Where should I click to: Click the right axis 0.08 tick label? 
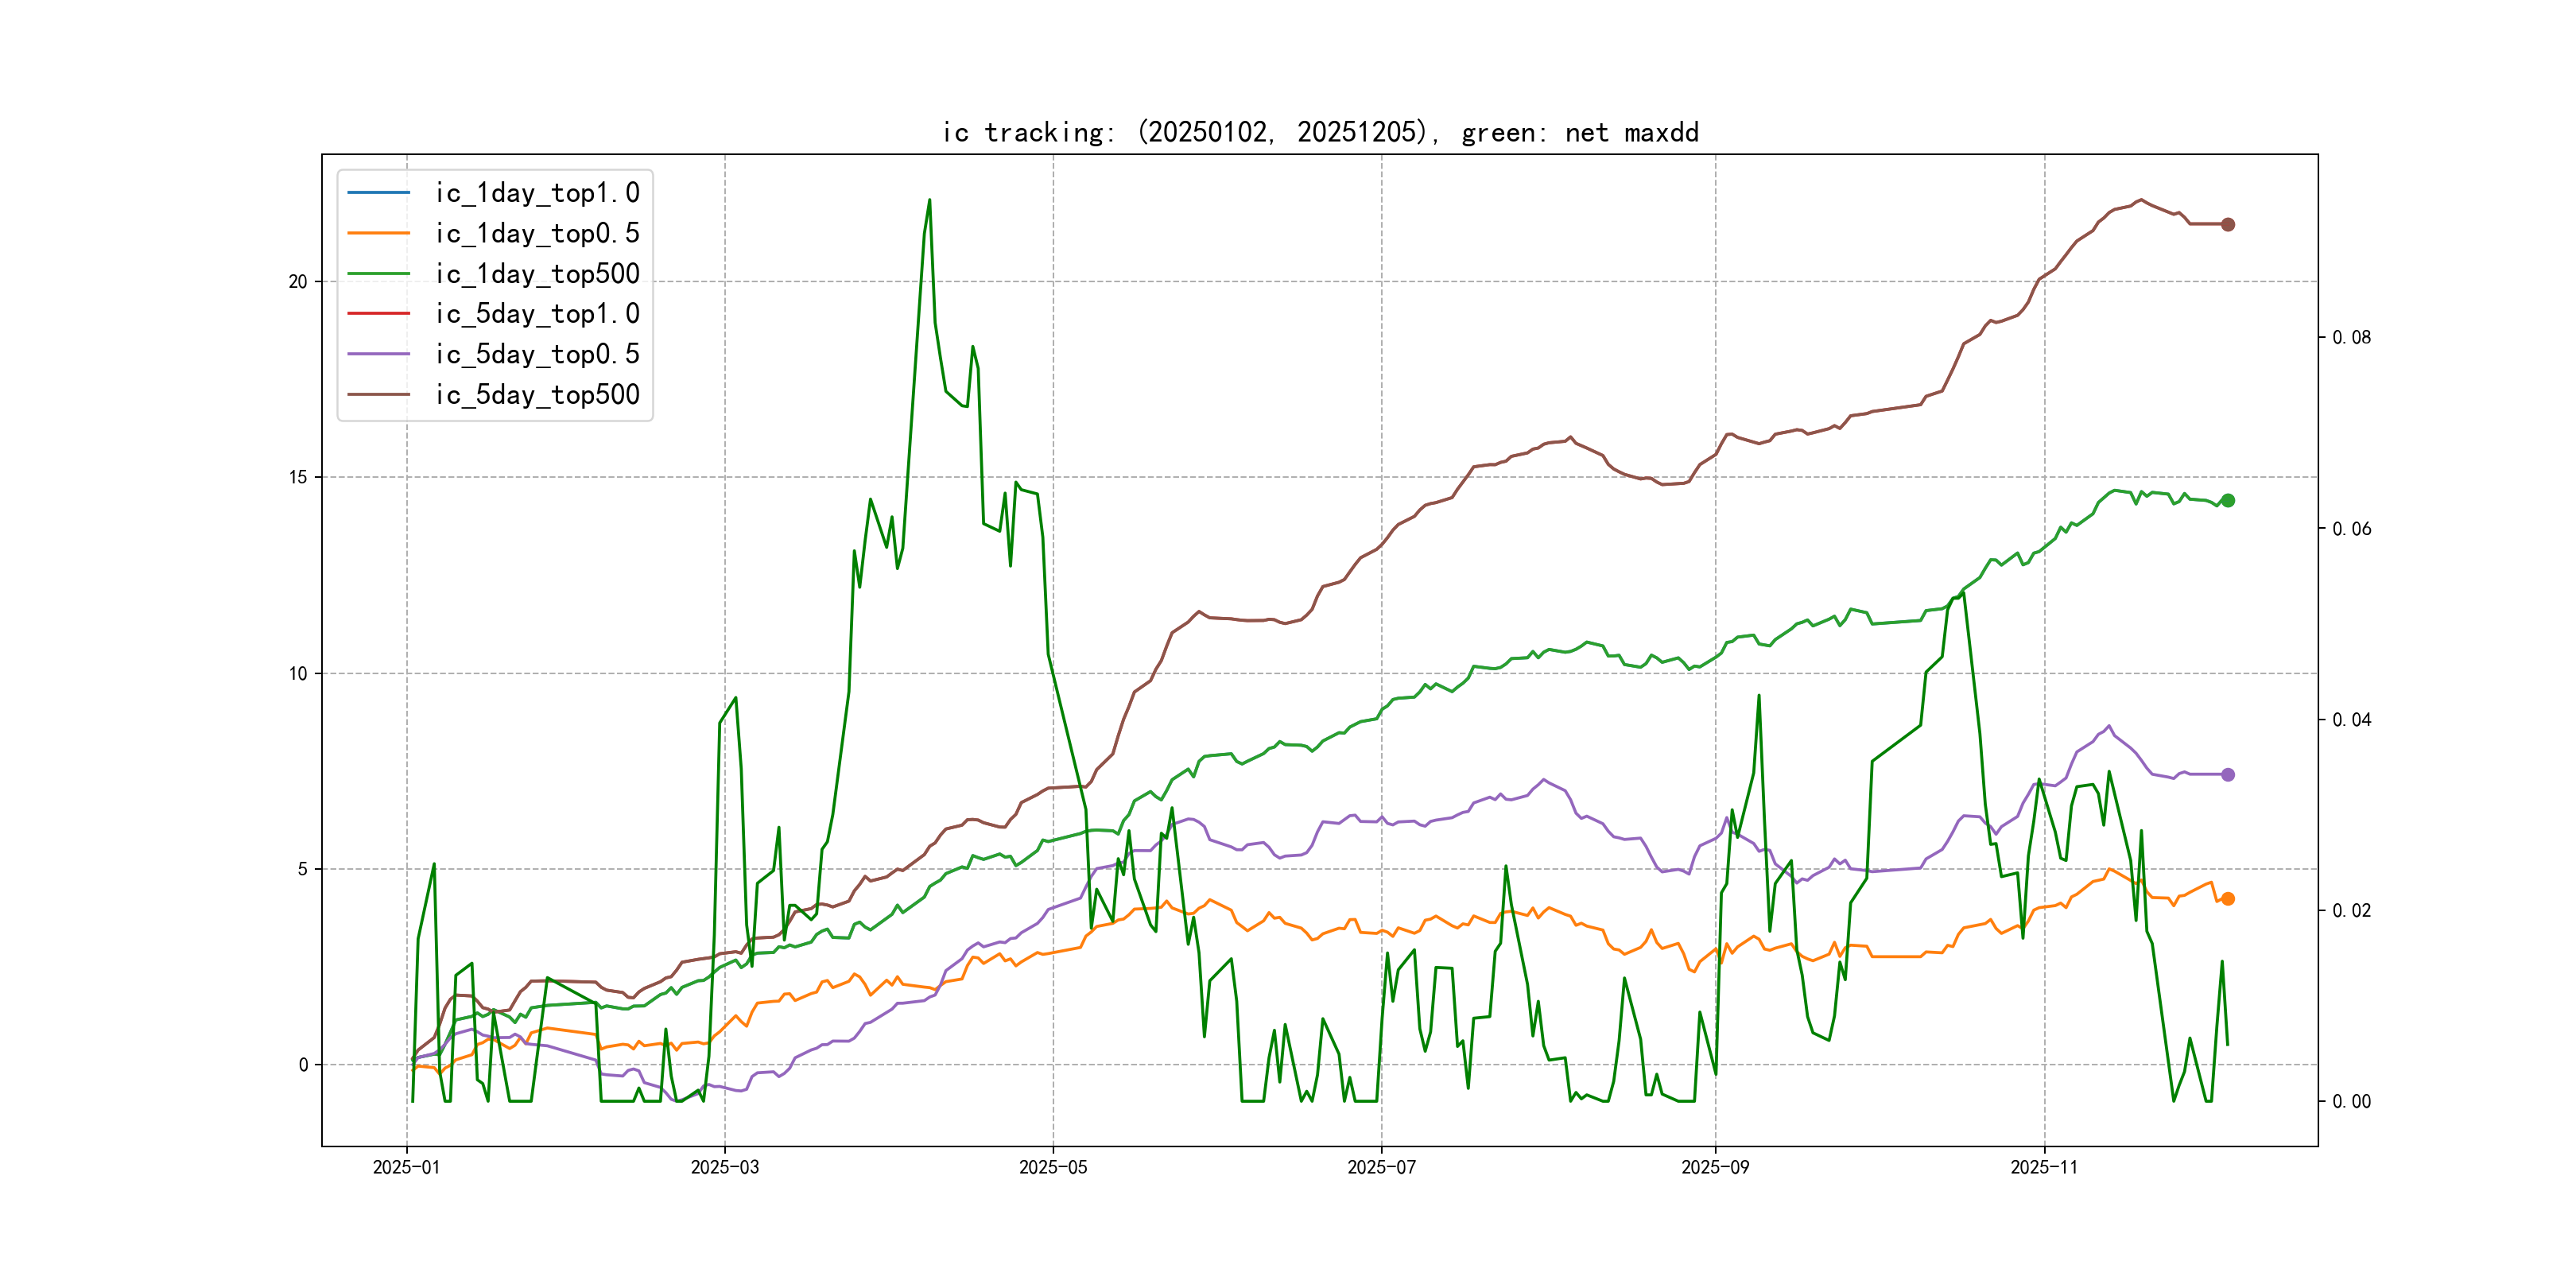pyautogui.click(x=2351, y=338)
